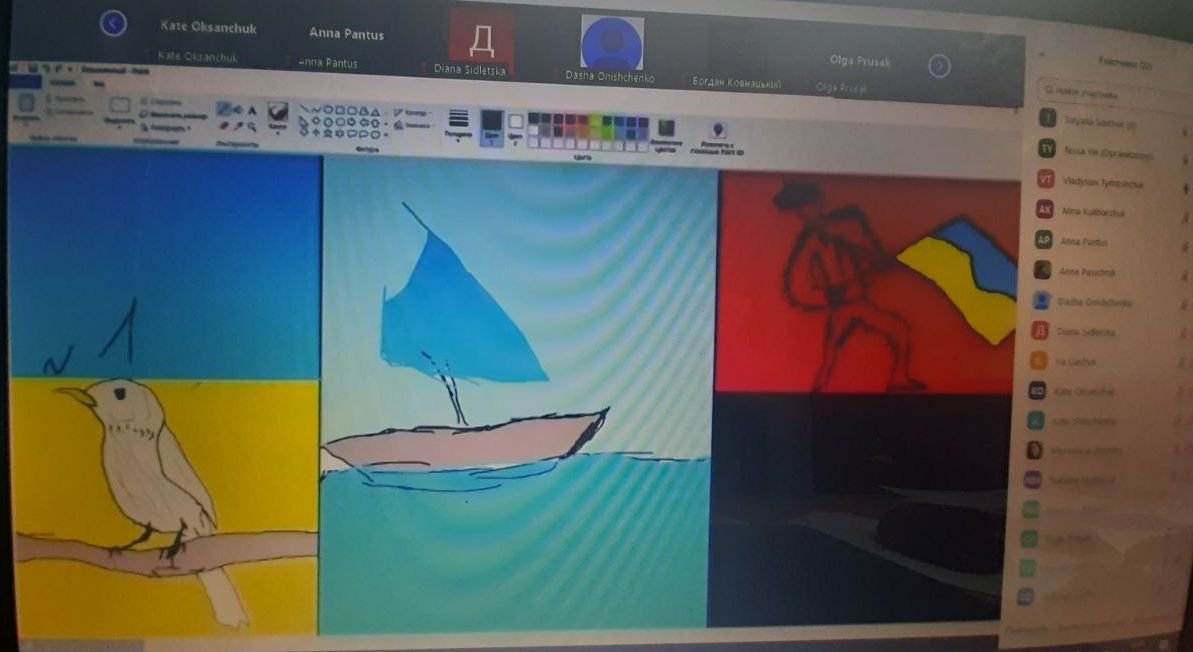The image size is (1193, 652).
Task: Pick the red swatch in palette
Action: point(570,118)
